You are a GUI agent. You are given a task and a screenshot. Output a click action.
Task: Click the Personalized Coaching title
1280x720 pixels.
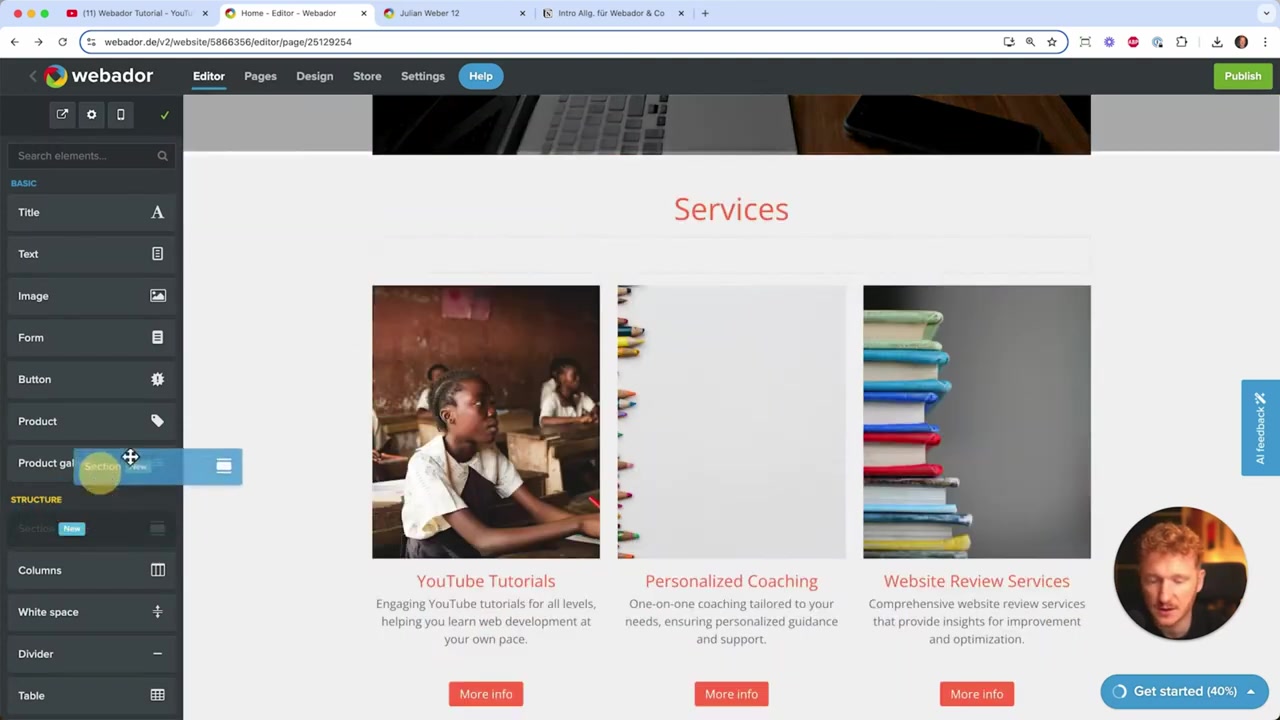pos(731,581)
